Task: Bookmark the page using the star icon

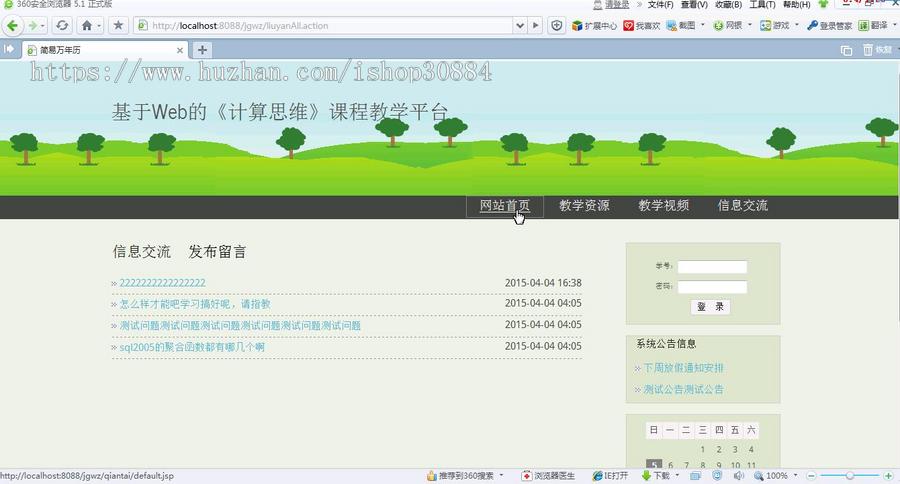Action: click(x=118, y=25)
